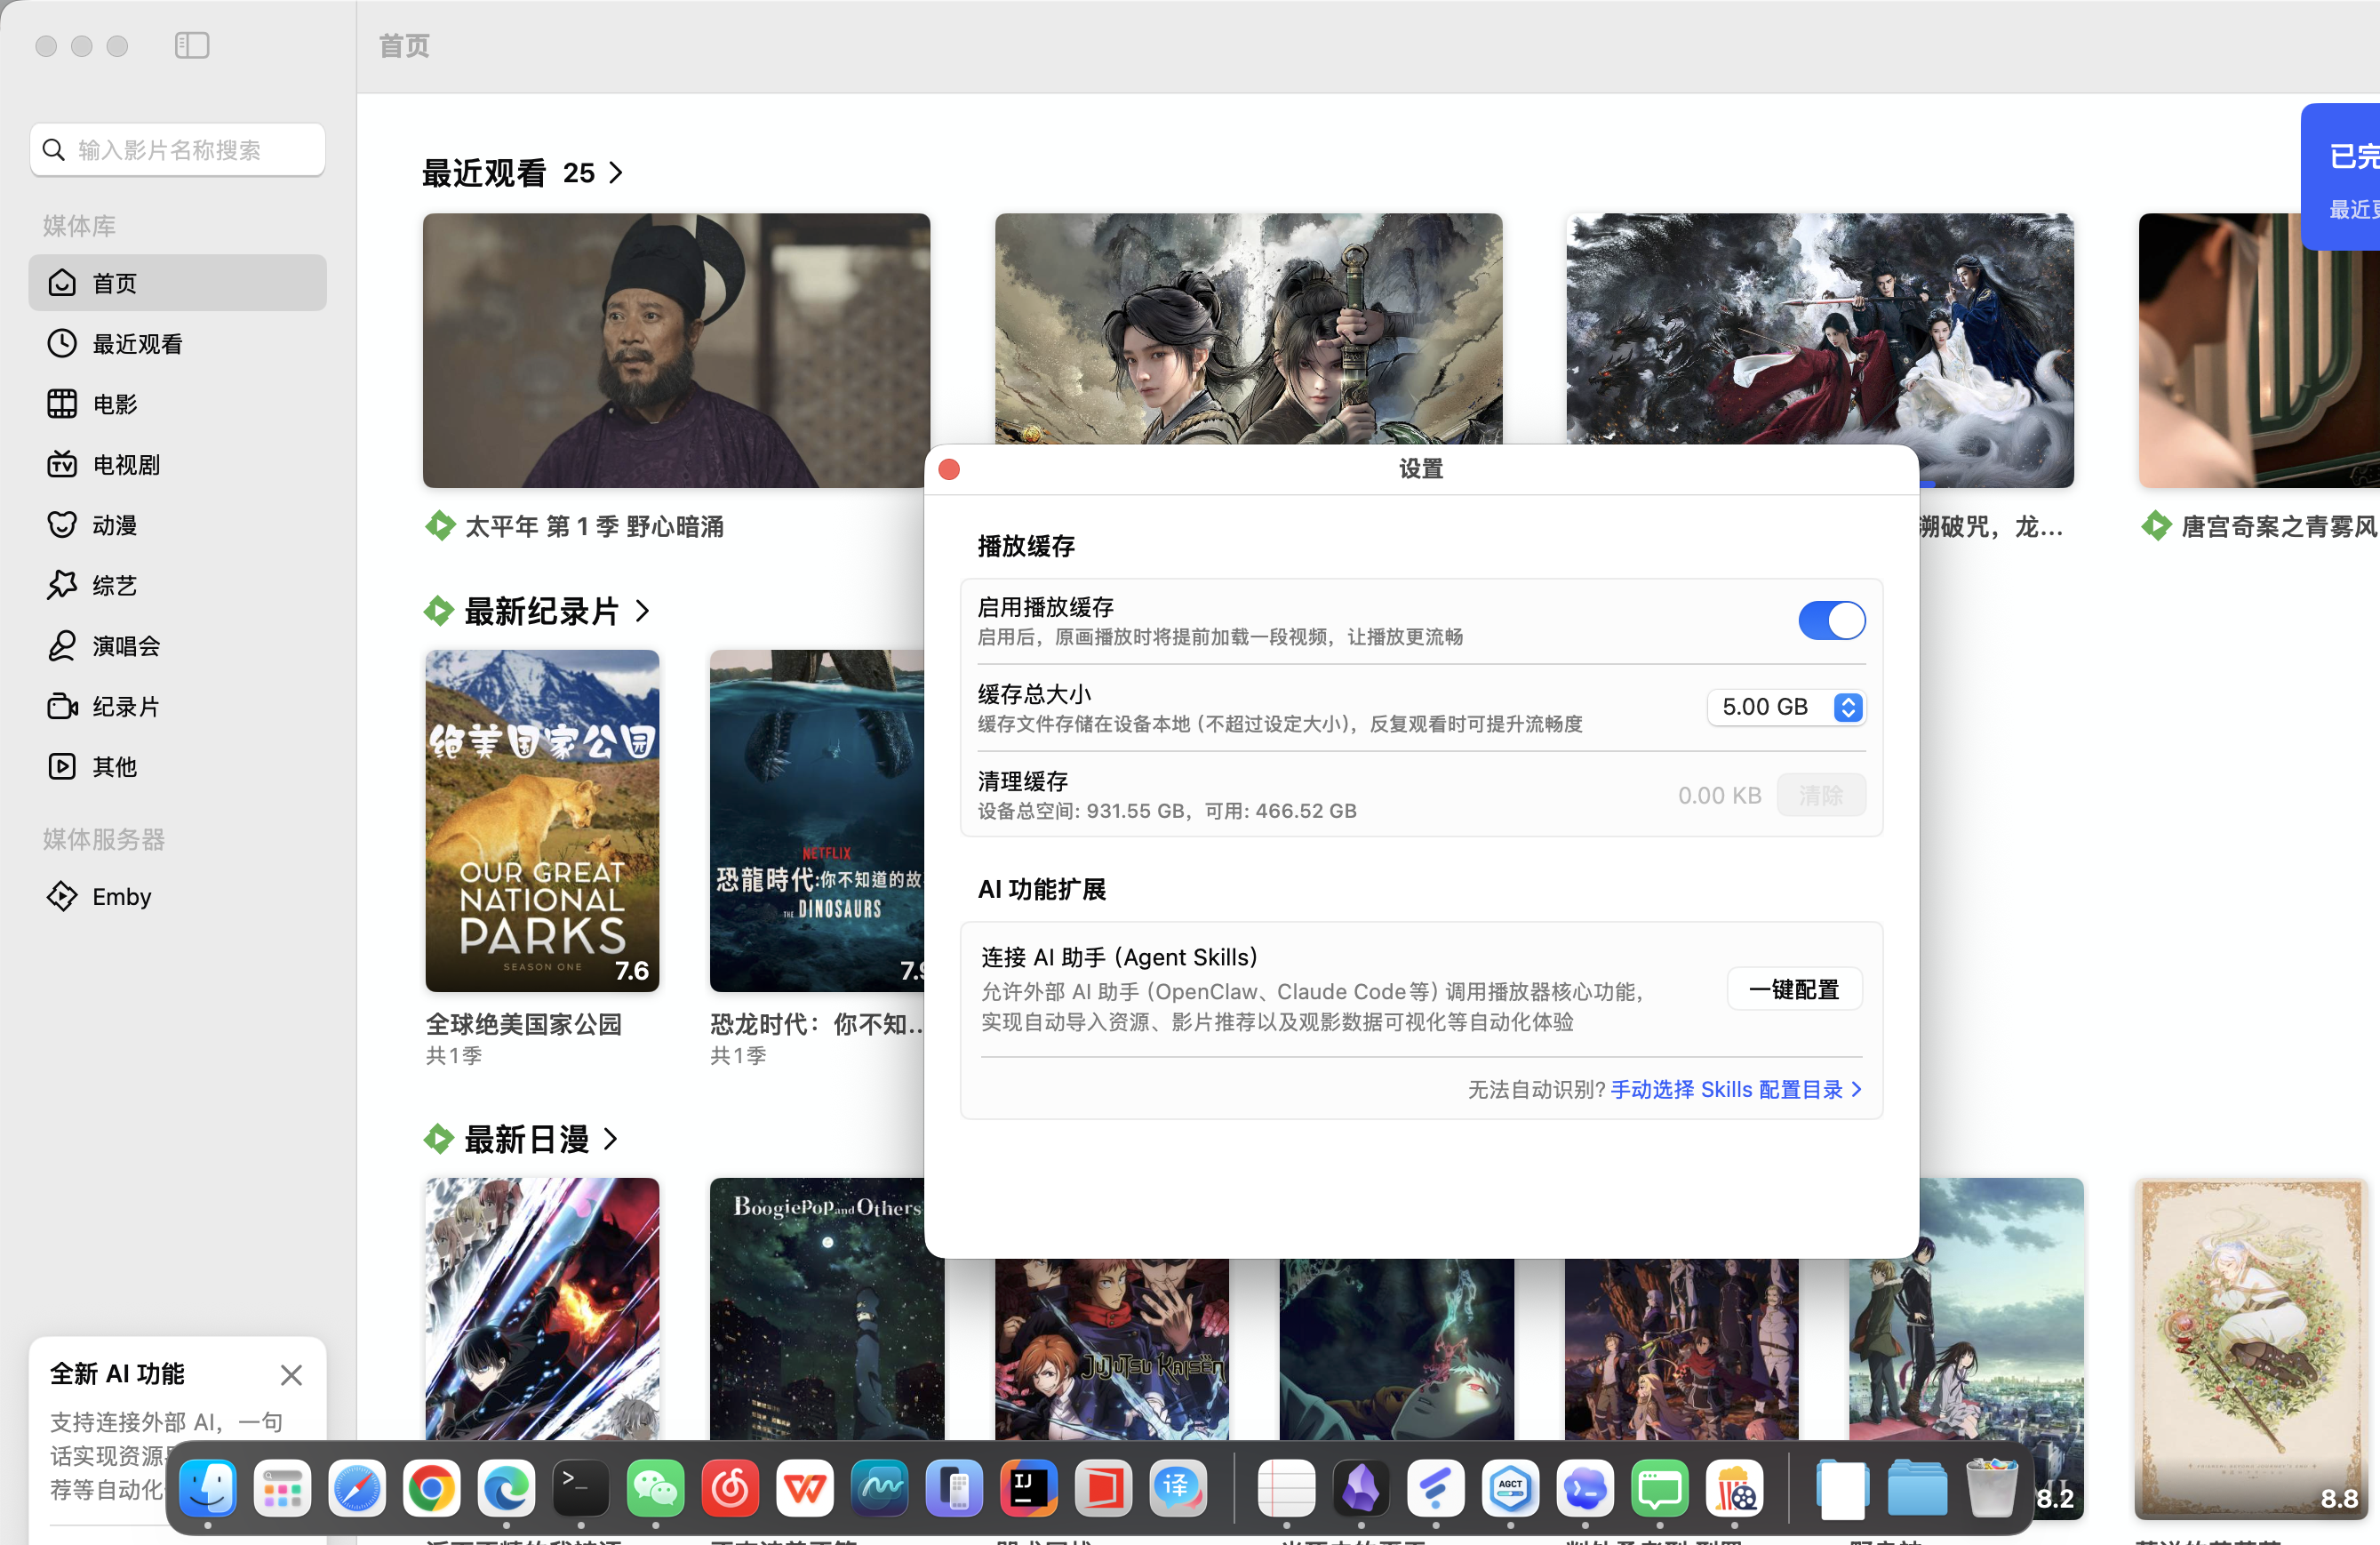2380x1545 pixels.
Task: Open the Emby media server
Action: (x=178, y=896)
